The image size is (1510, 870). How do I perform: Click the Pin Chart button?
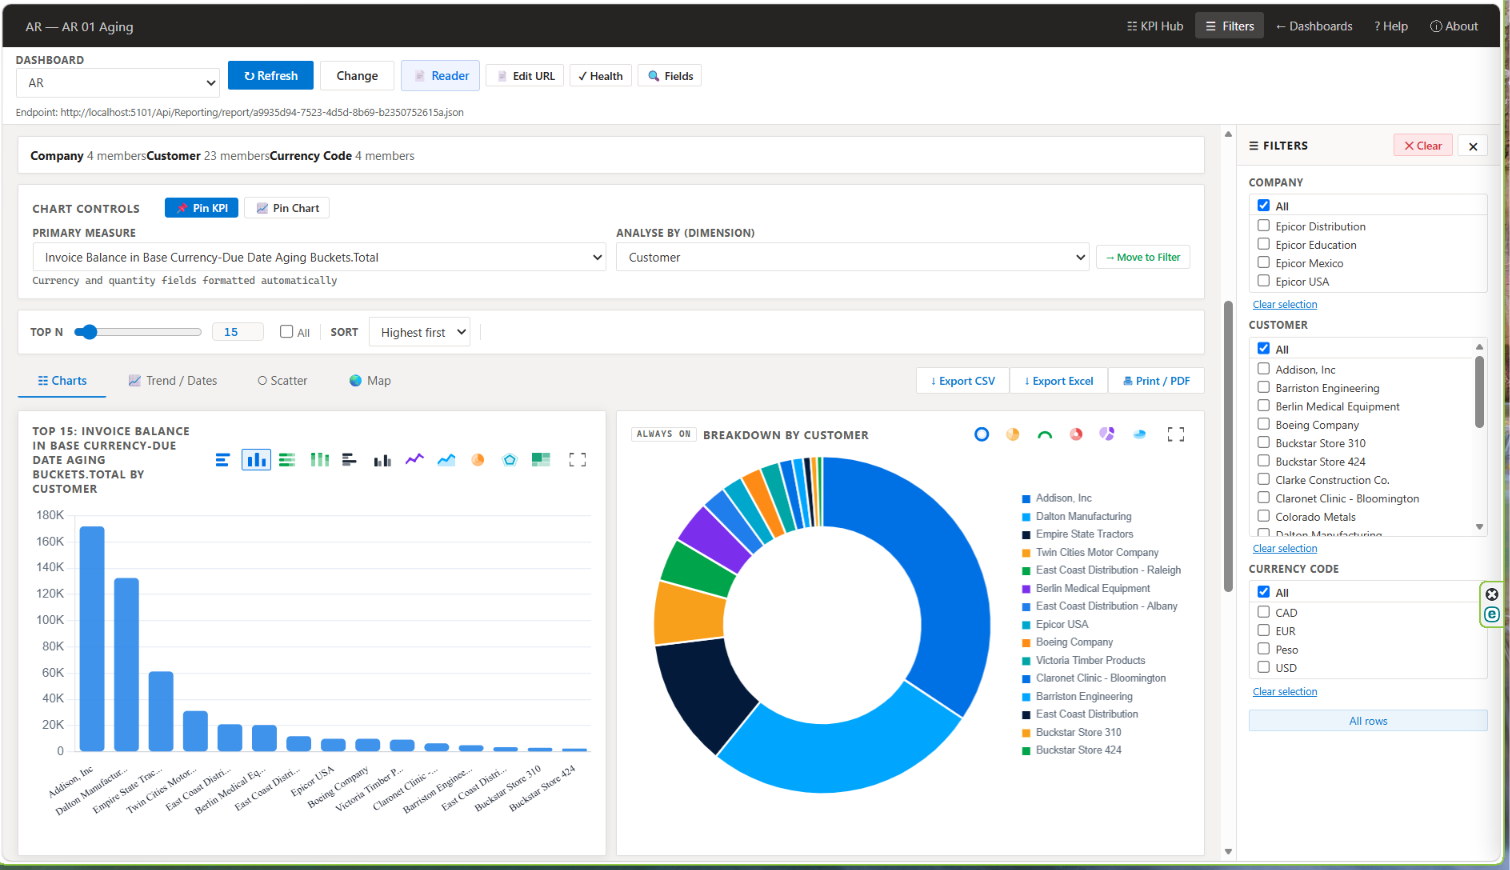pos(287,208)
